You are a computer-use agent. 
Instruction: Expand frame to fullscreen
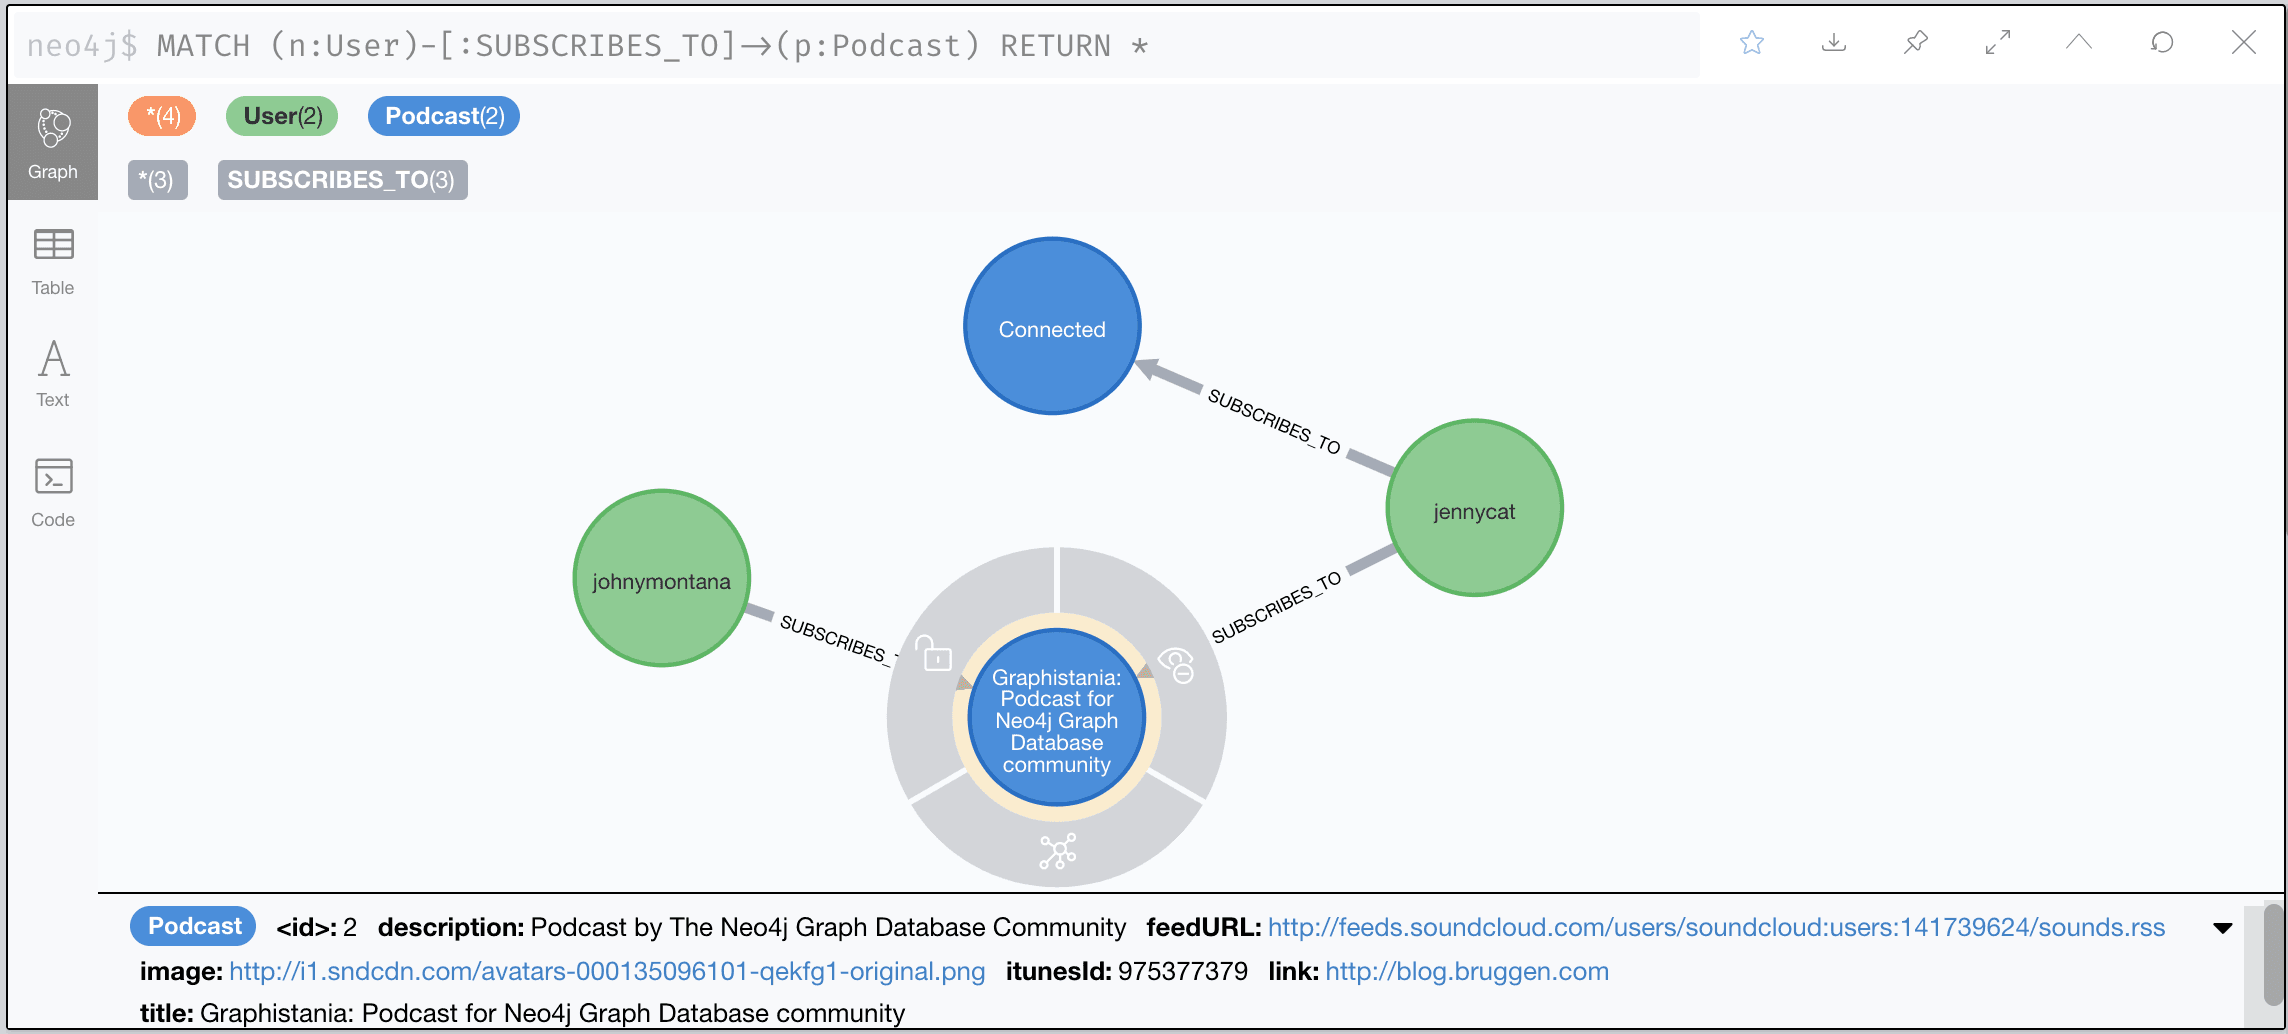(x=1997, y=43)
